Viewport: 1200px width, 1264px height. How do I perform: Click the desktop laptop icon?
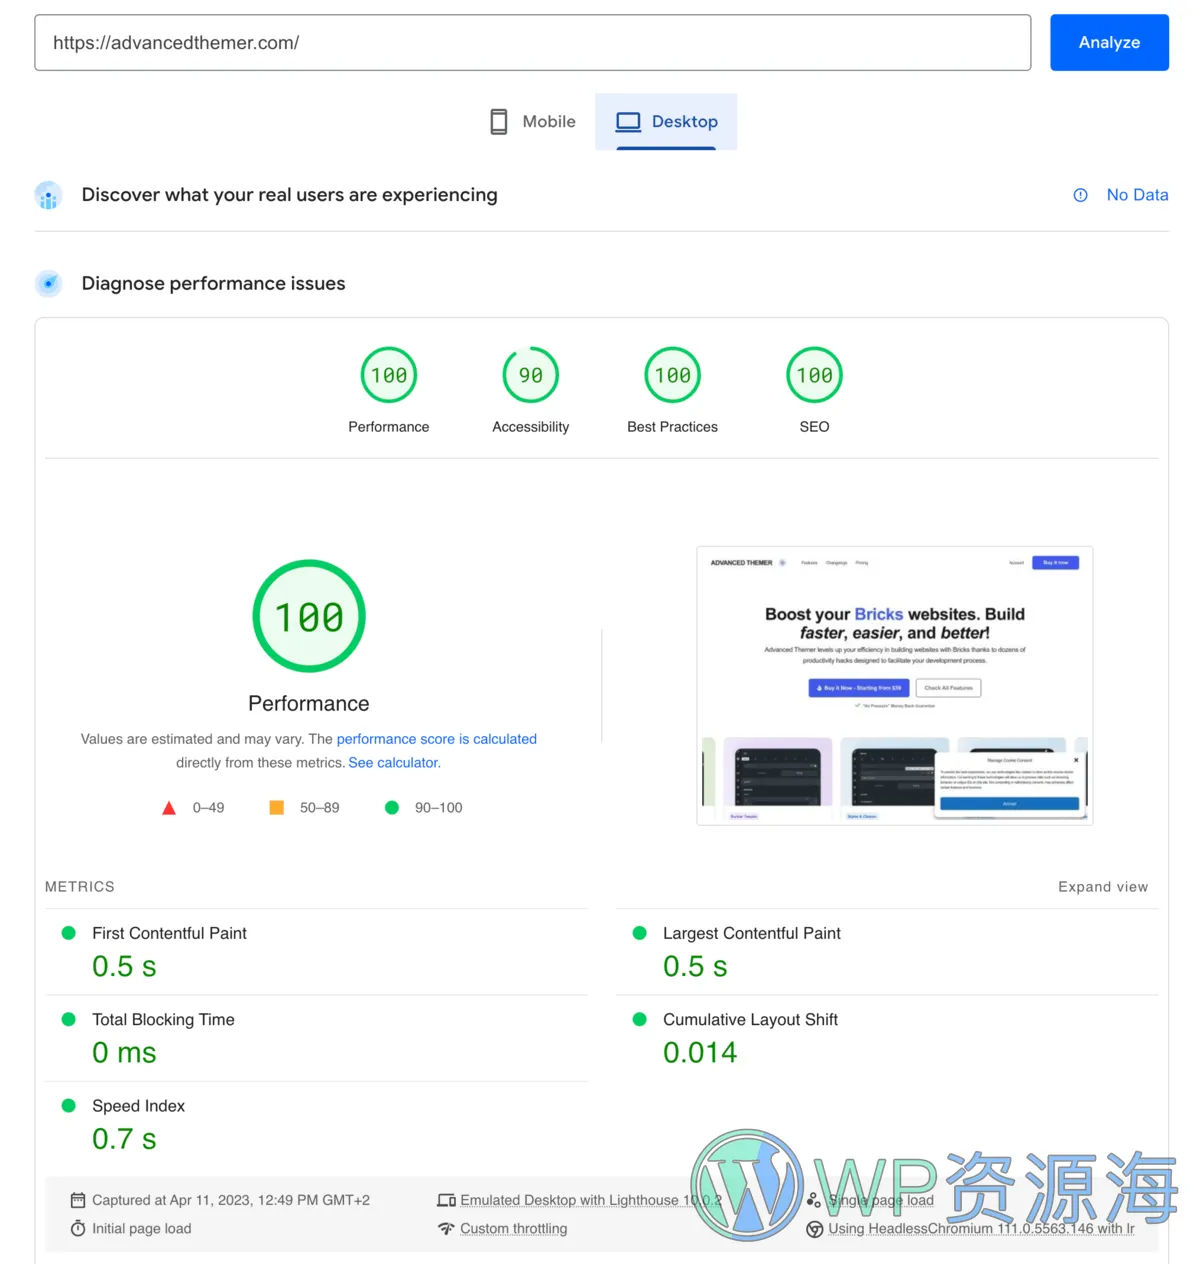click(x=628, y=122)
